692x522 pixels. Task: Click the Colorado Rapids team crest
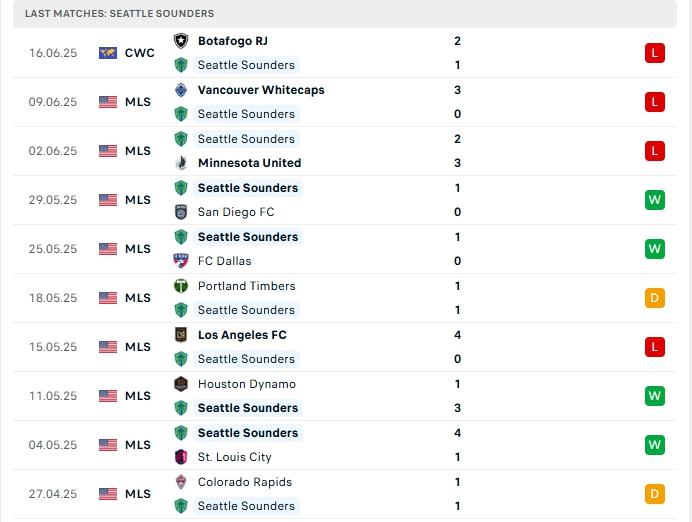(x=181, y=482)
